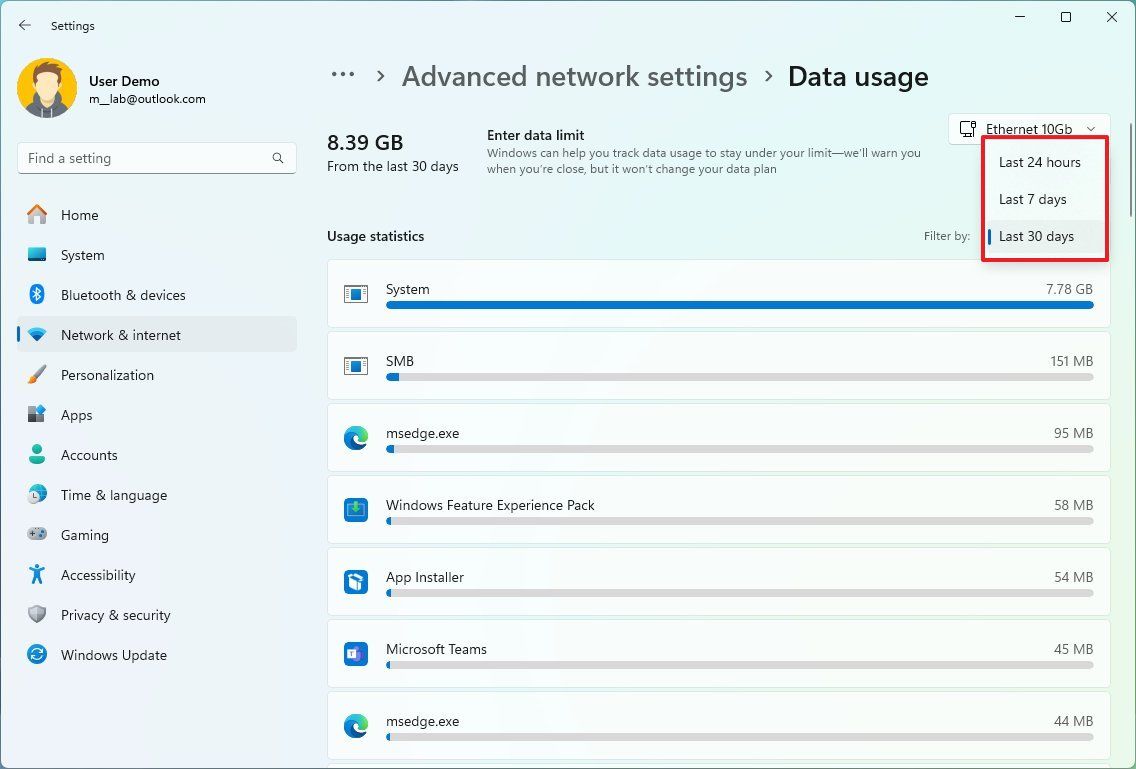Screen dimensions: 1136x769
Task: Open Windows Update settings
Action: point(113,655)
